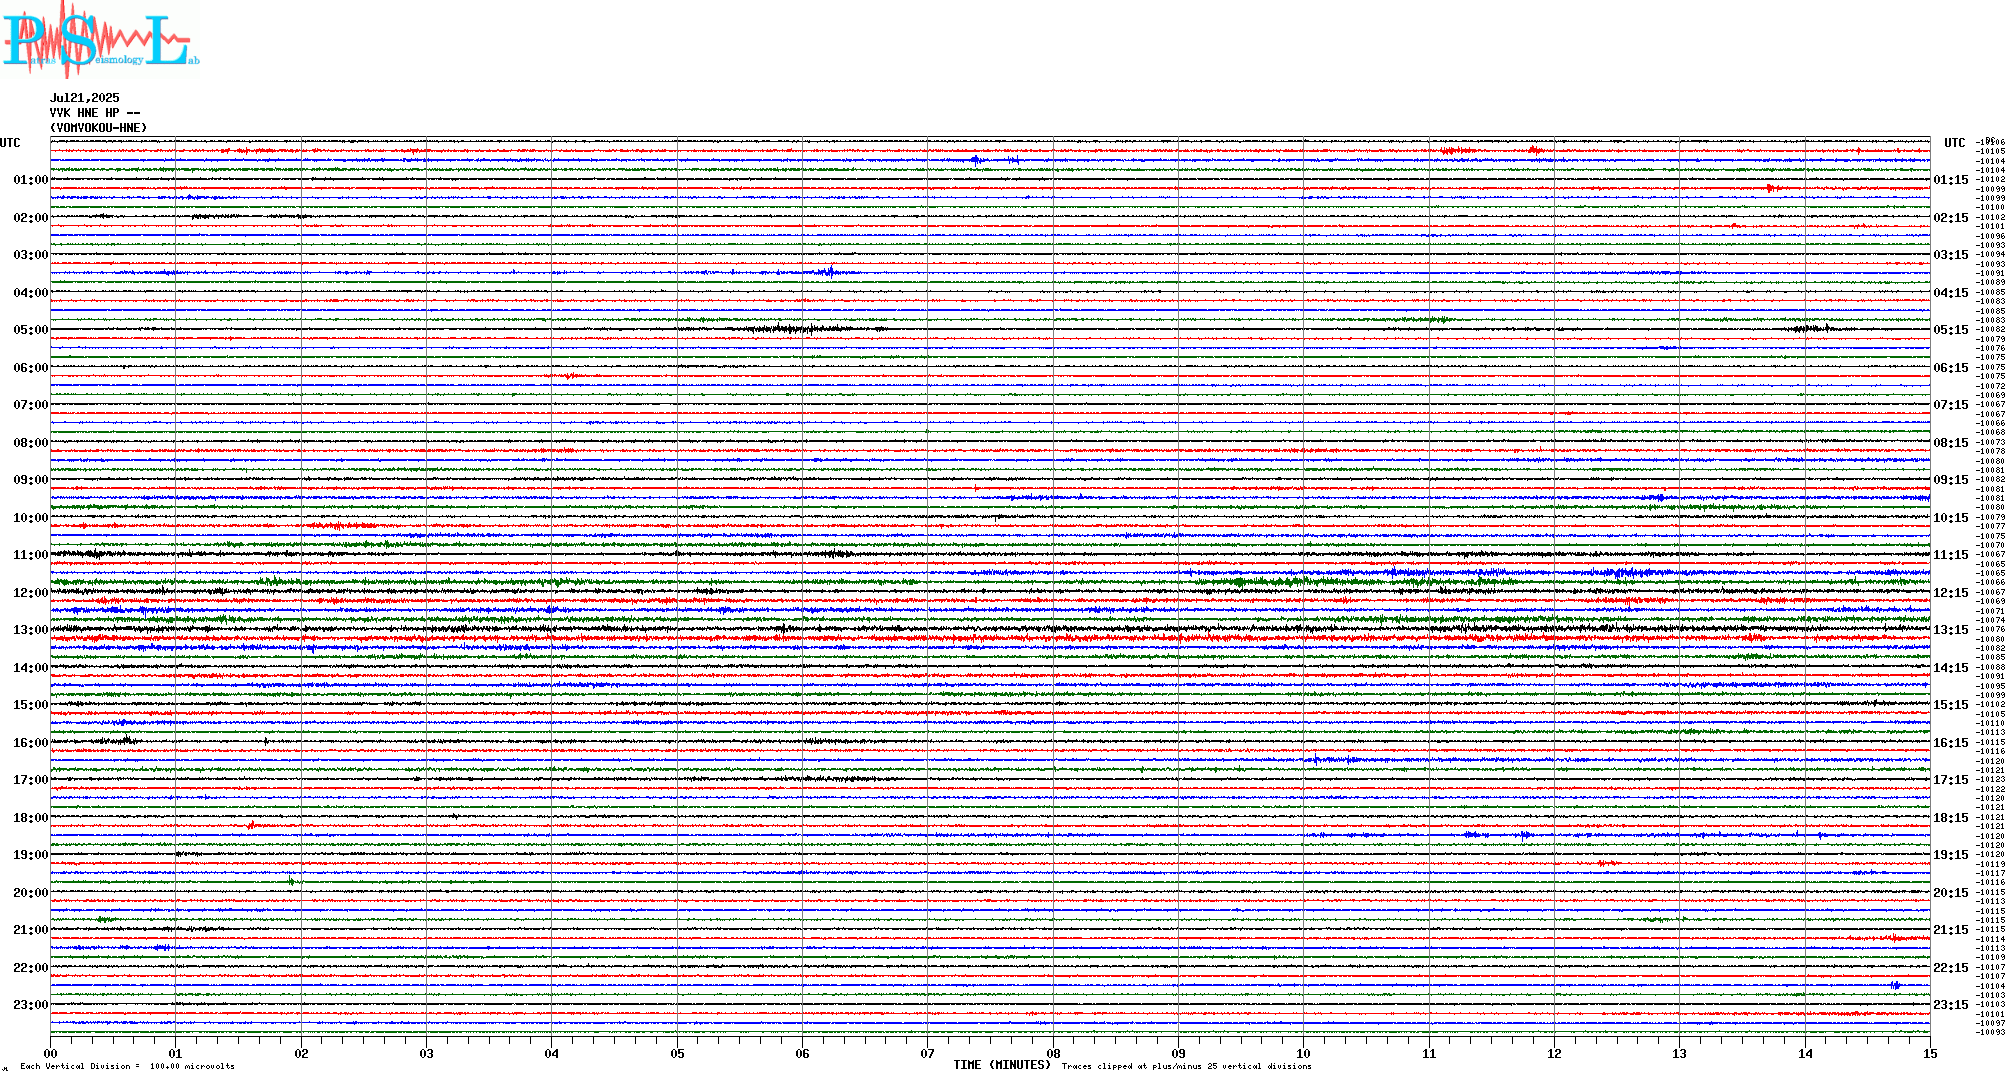
Task: Click the 10:00 hour label
Action: point(31,518)
